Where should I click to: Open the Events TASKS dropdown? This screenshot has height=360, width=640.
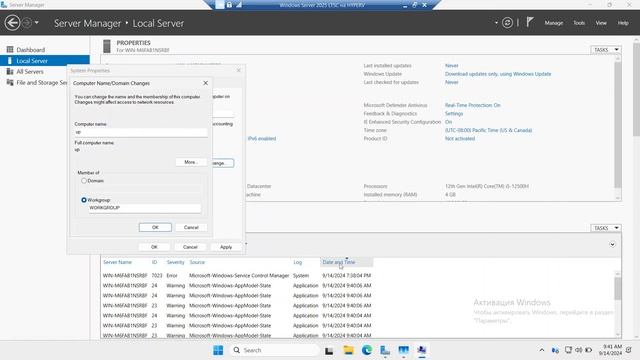606,228
